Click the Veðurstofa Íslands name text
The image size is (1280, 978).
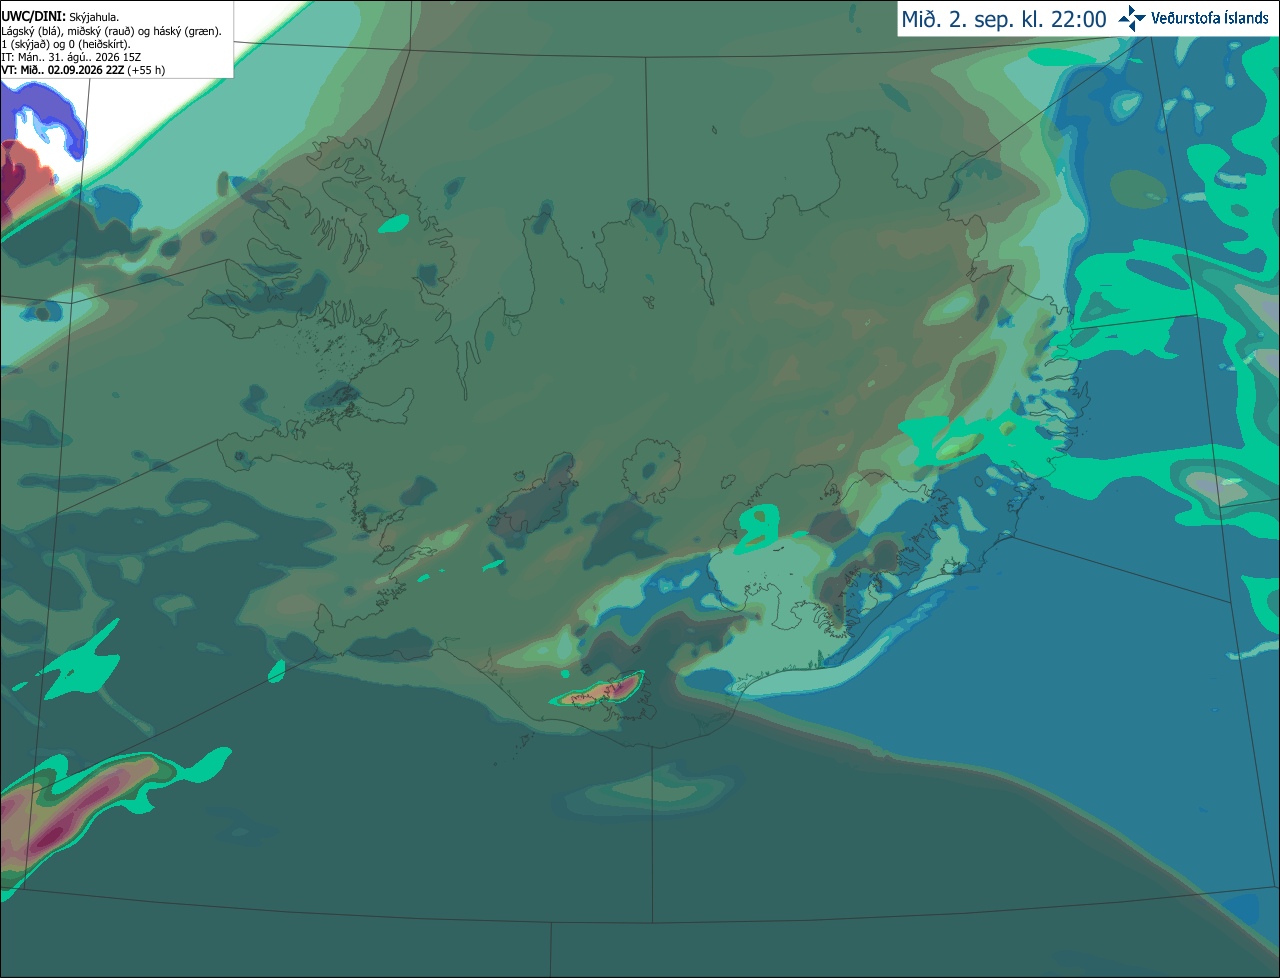point(1209,18)
